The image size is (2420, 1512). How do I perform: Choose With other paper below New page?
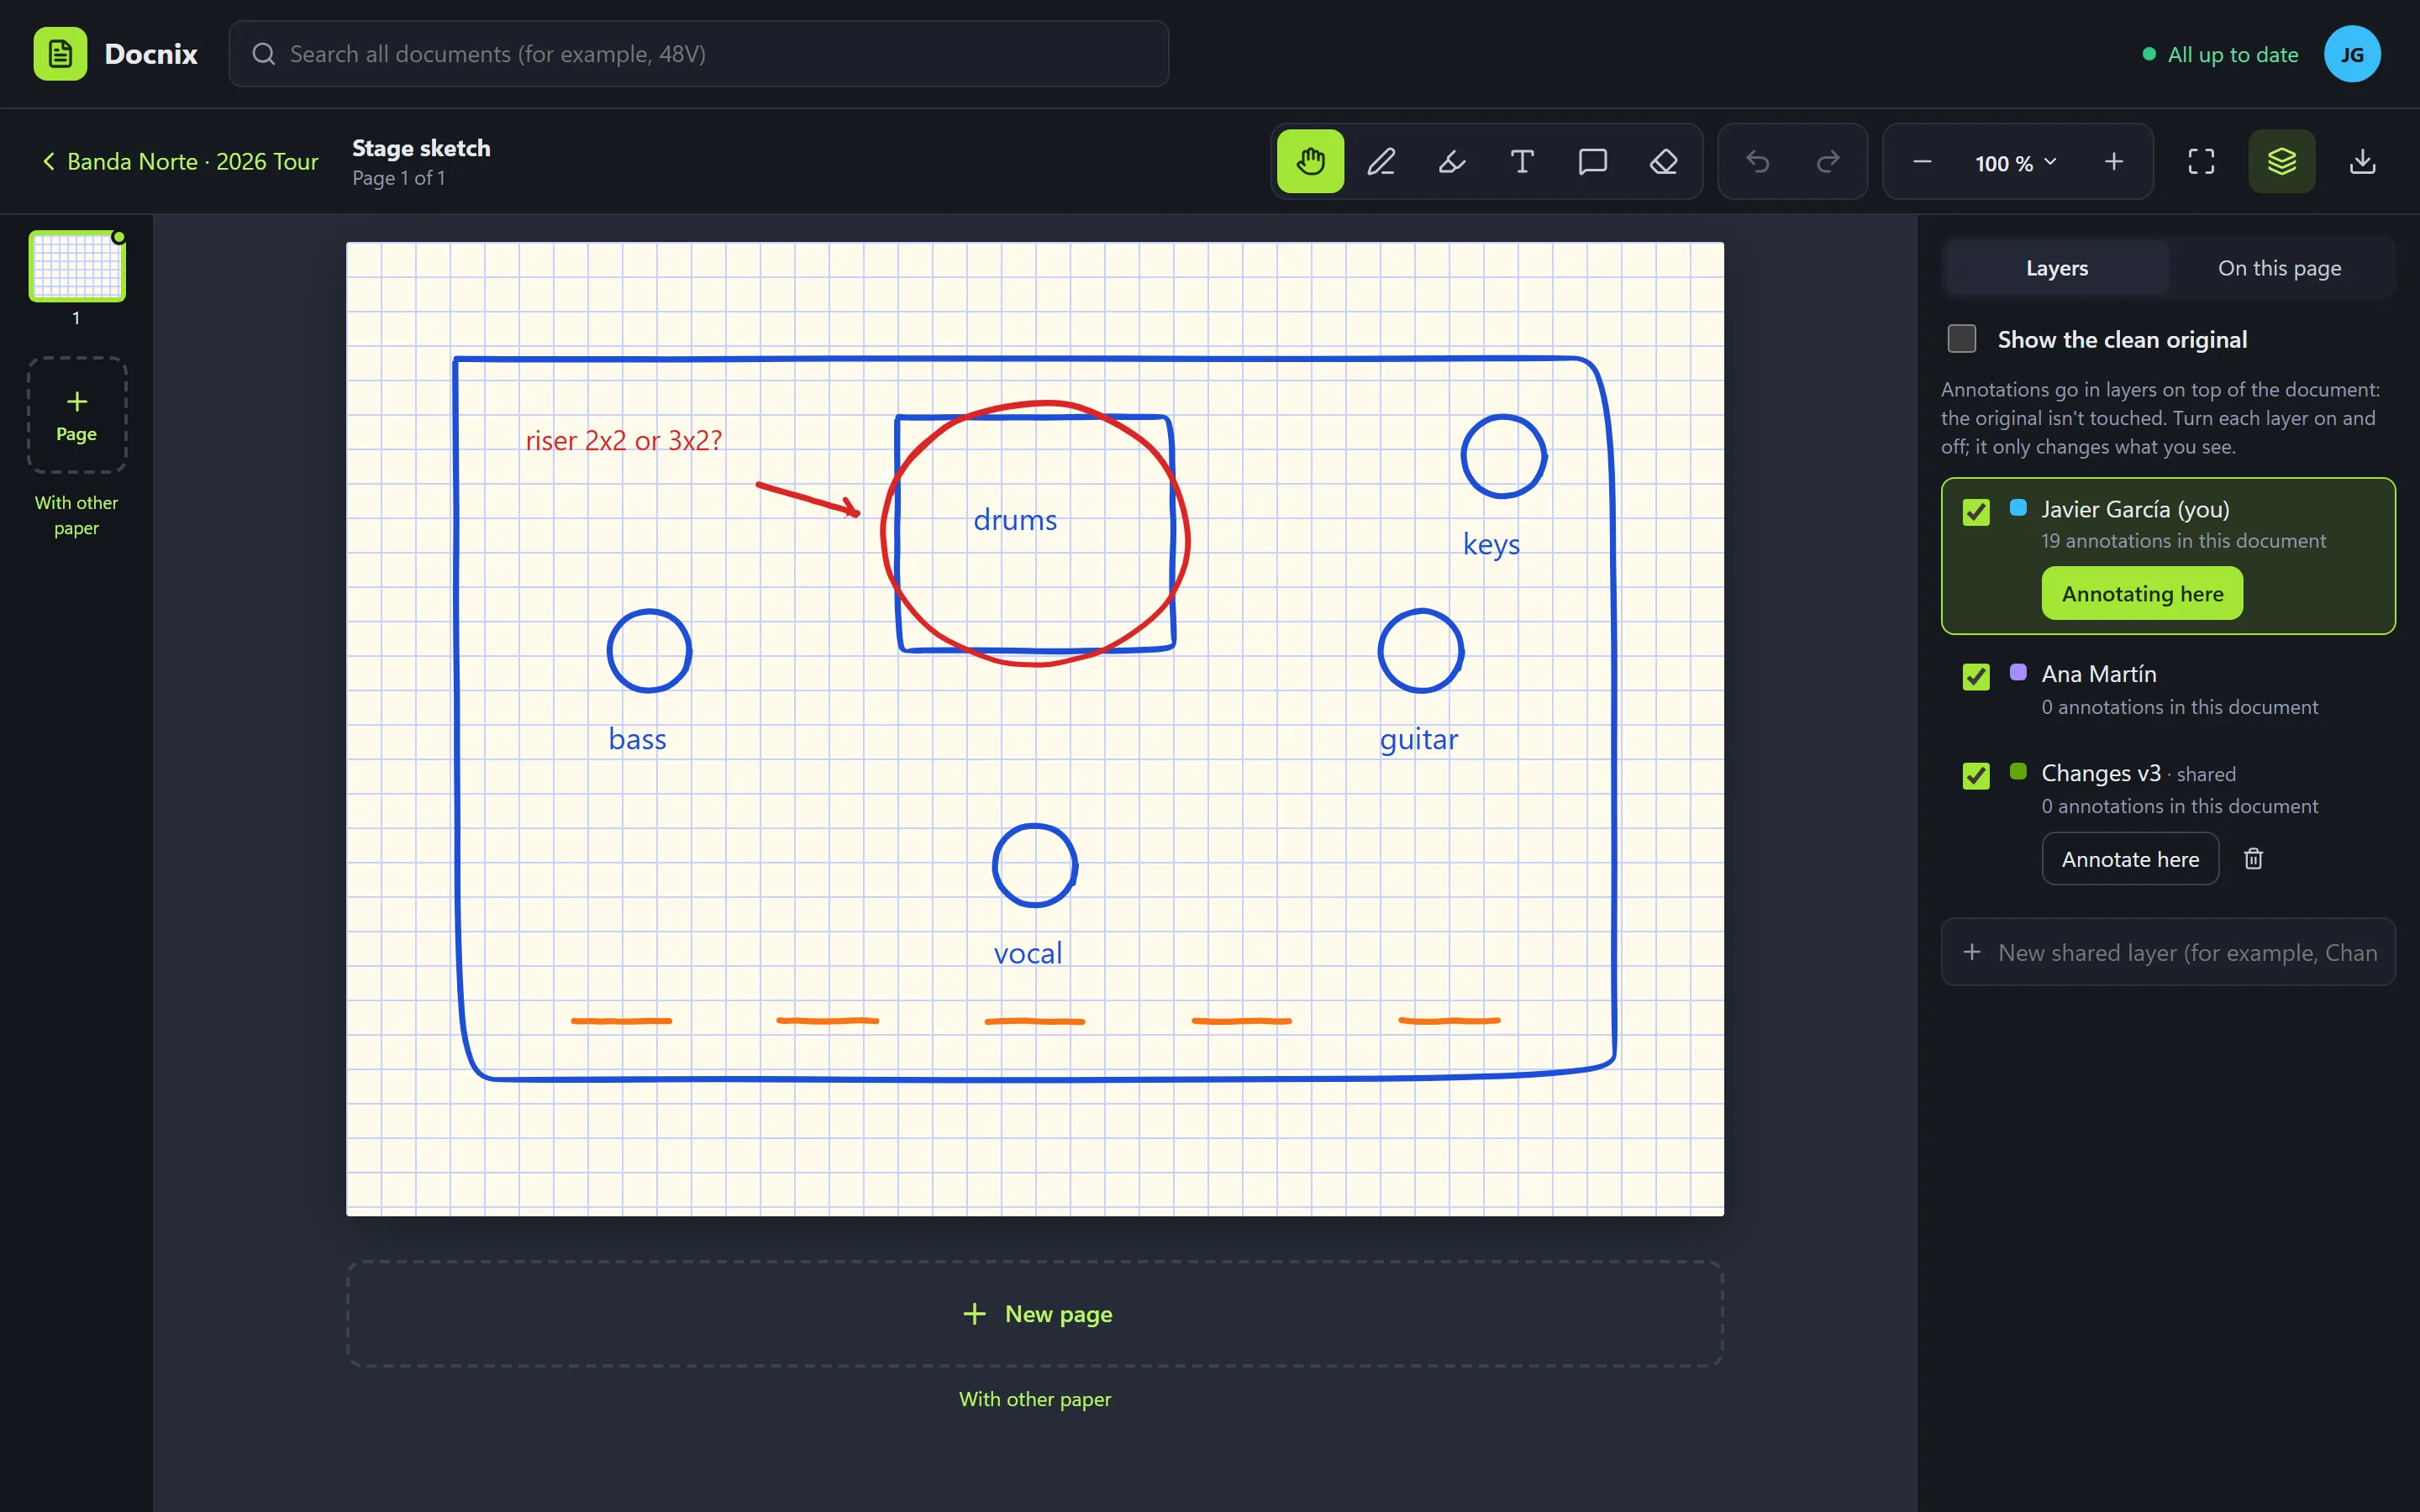[1035, 1399]
